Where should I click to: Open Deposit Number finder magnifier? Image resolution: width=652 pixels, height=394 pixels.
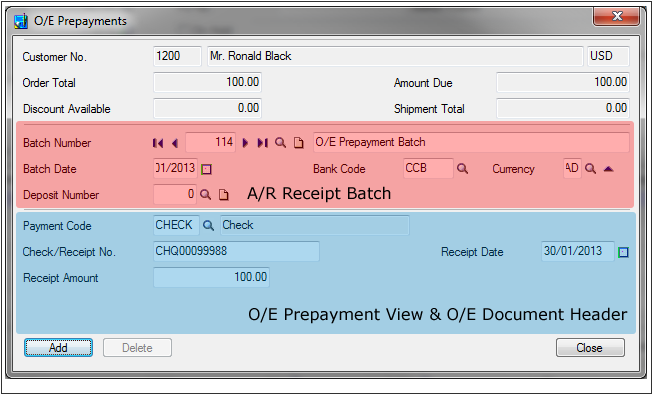tap(205, 195)
